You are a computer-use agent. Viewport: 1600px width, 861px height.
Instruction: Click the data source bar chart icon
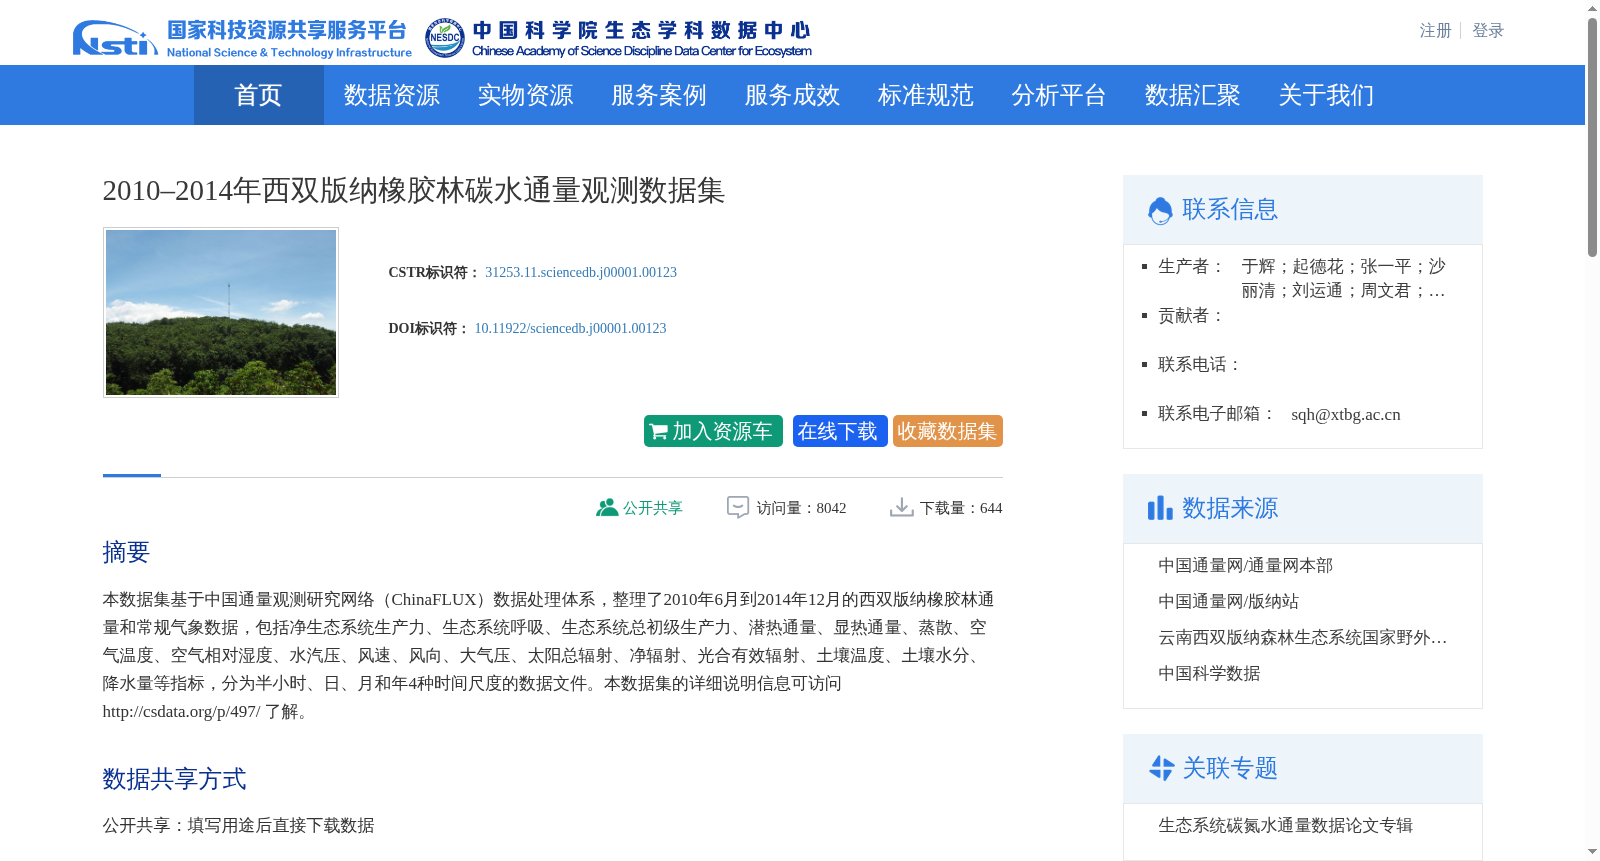pos(1160,508)
